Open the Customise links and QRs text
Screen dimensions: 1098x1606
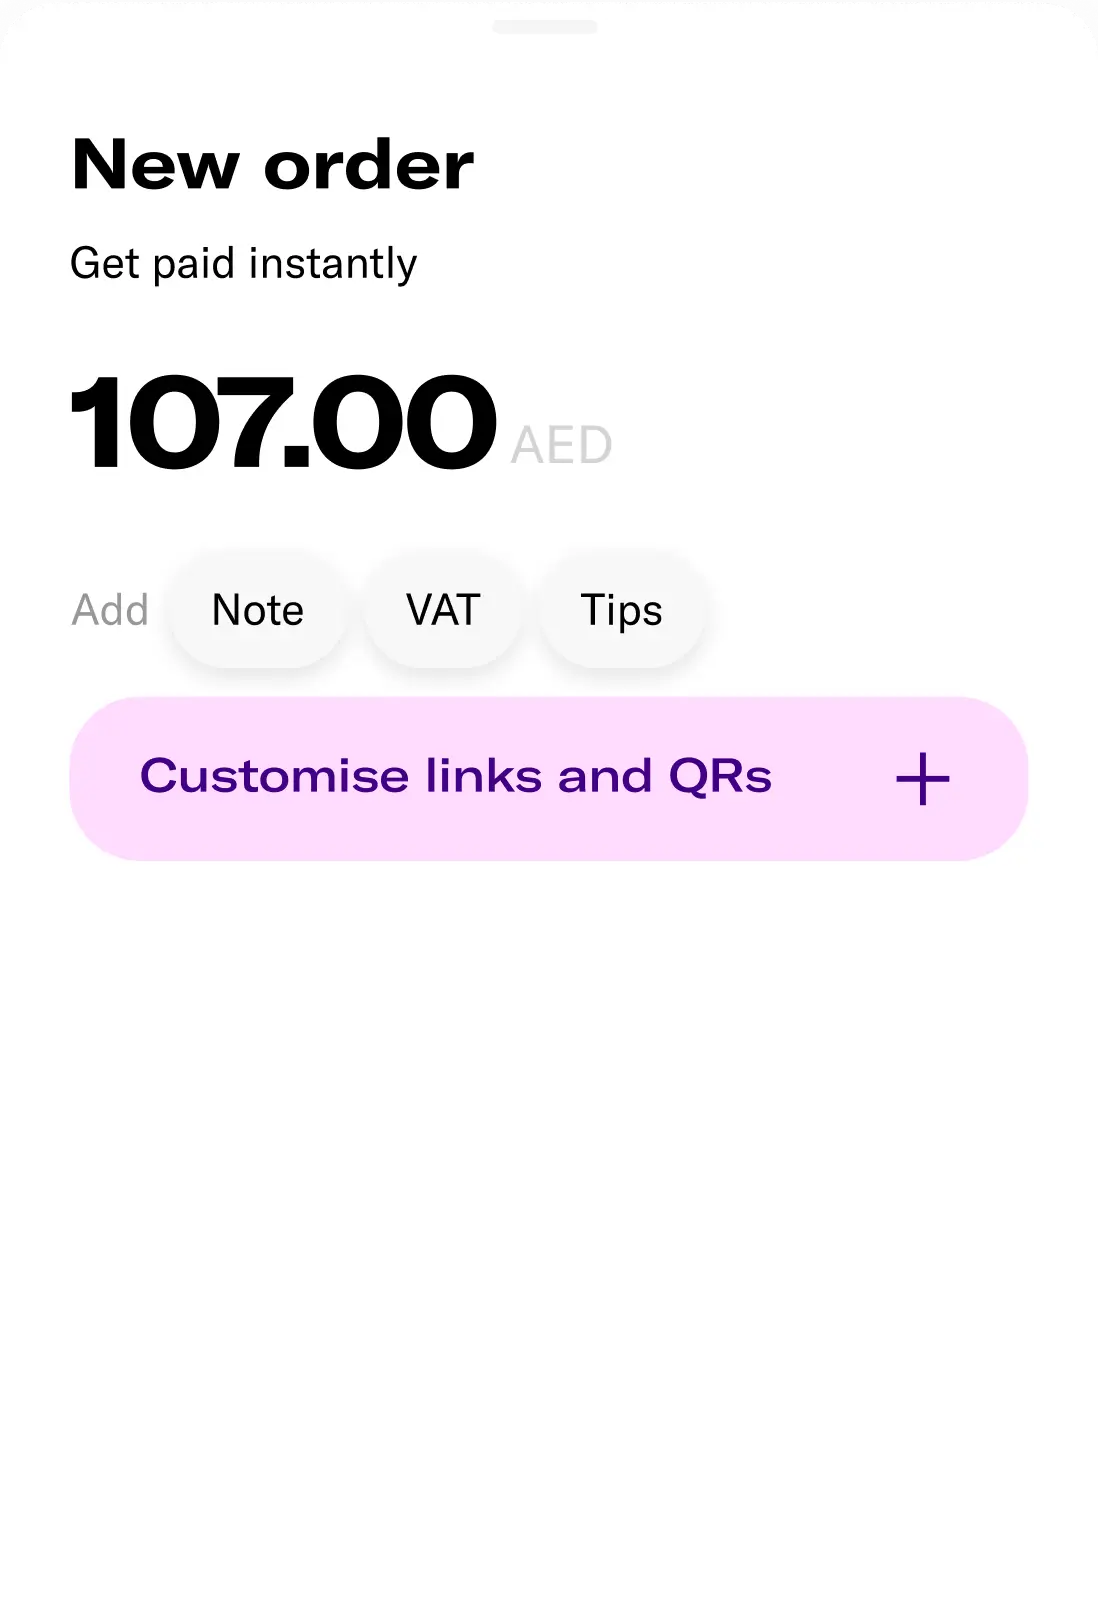456,777
